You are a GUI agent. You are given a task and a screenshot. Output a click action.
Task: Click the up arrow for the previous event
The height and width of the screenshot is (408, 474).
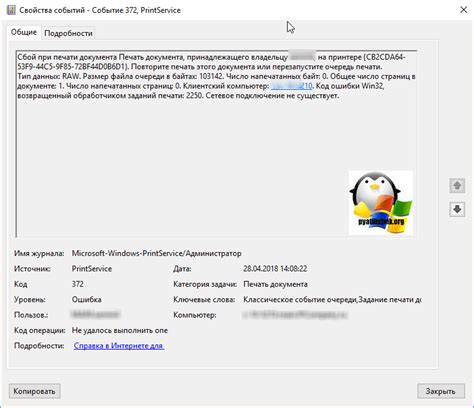pyautogui.click(x=457, y=185)
